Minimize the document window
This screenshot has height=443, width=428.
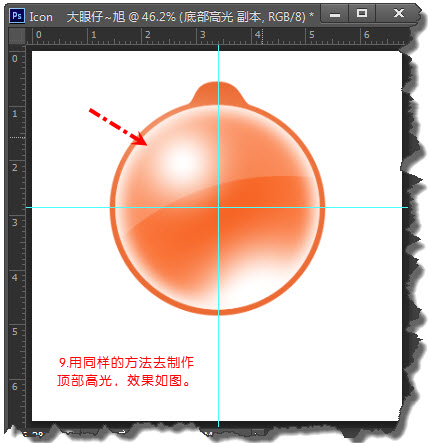335,14
